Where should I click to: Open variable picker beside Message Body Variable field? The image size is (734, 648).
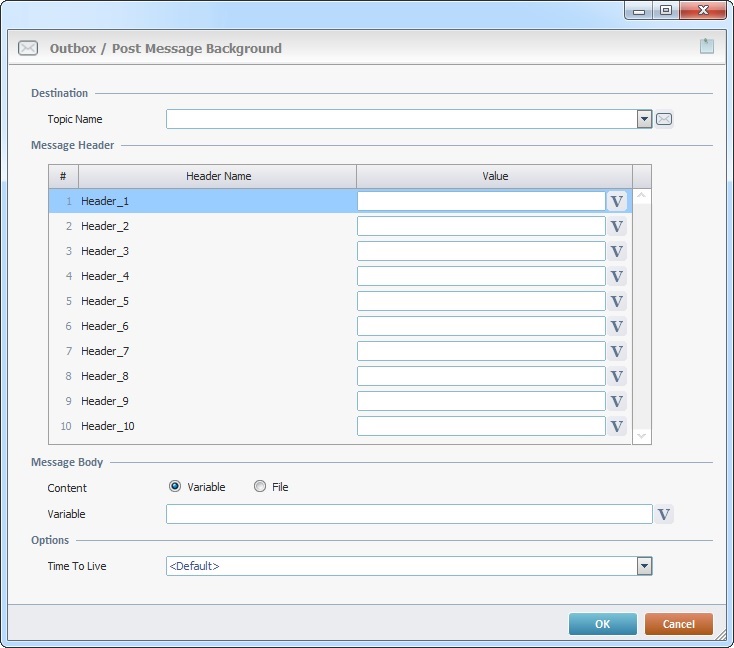click(x=664, y=514)
